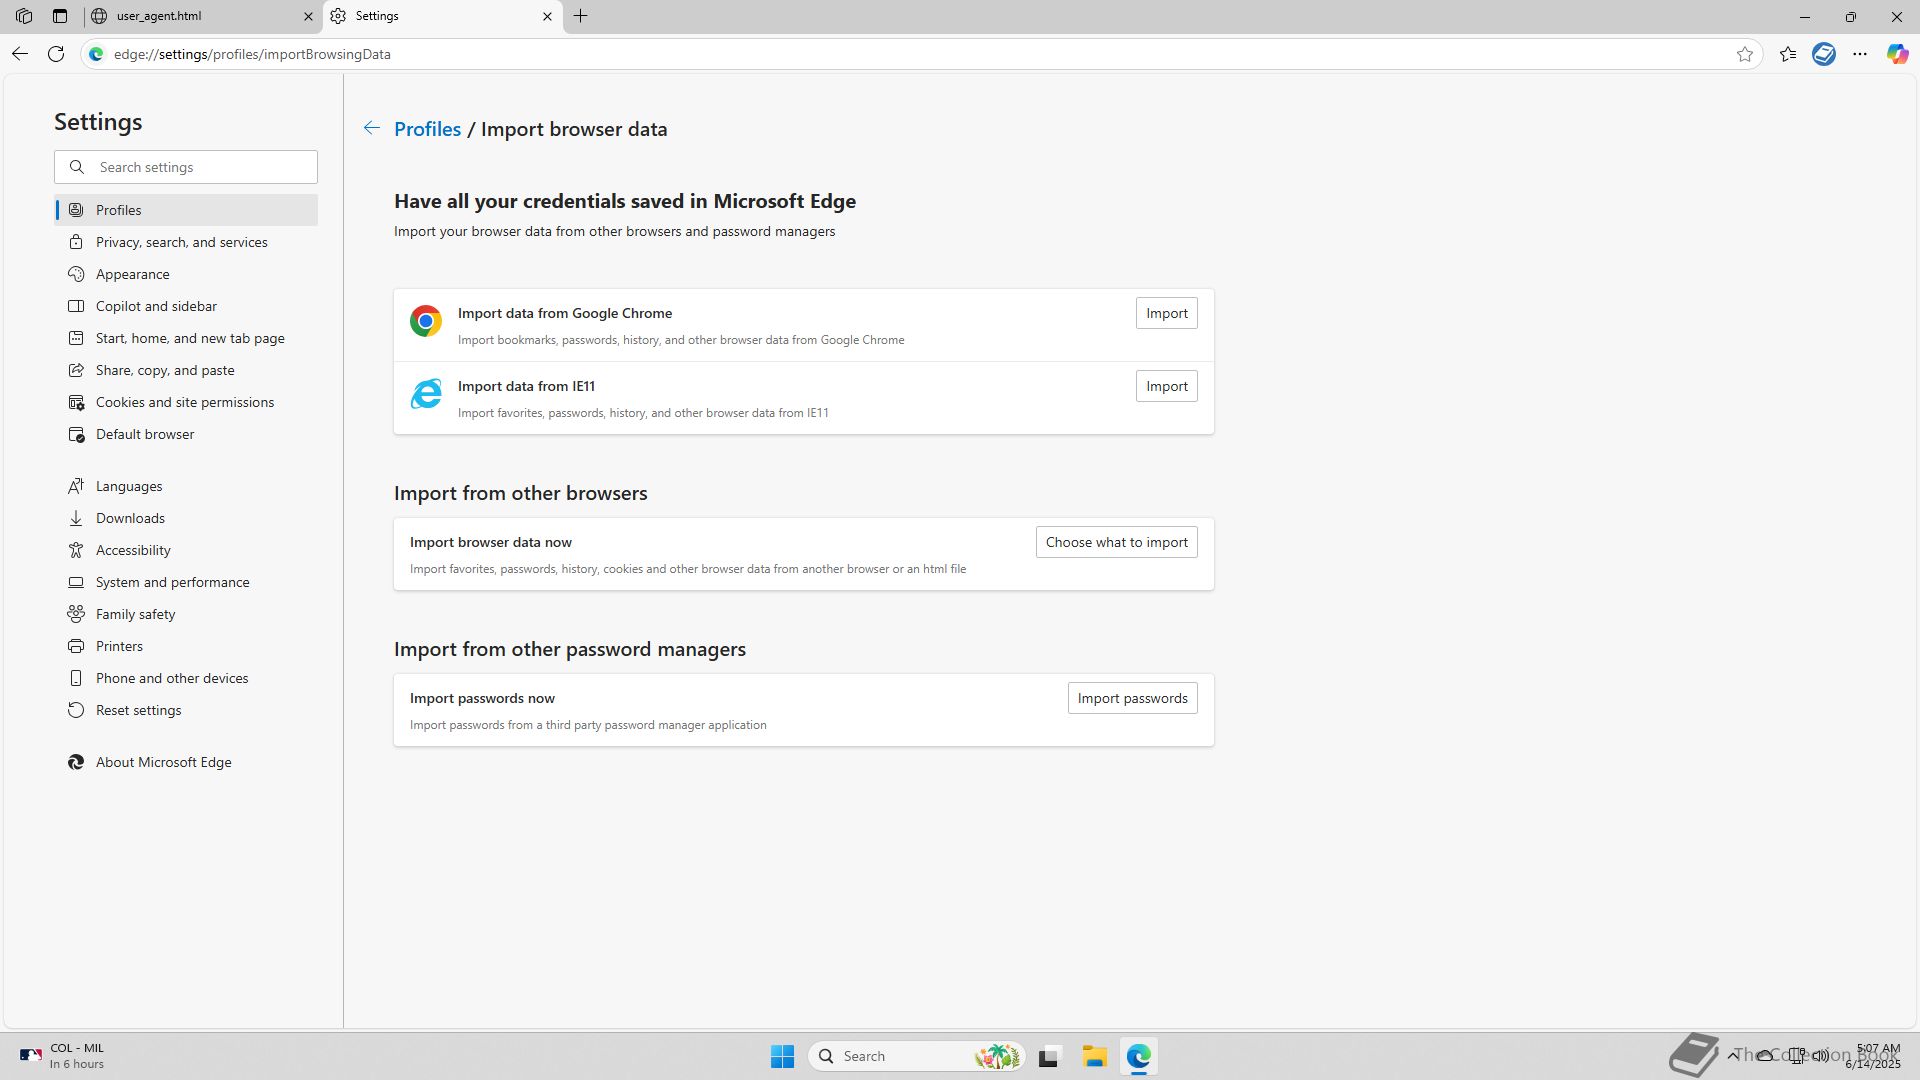Click the Profiles breadcrumb link

[427, 129]
